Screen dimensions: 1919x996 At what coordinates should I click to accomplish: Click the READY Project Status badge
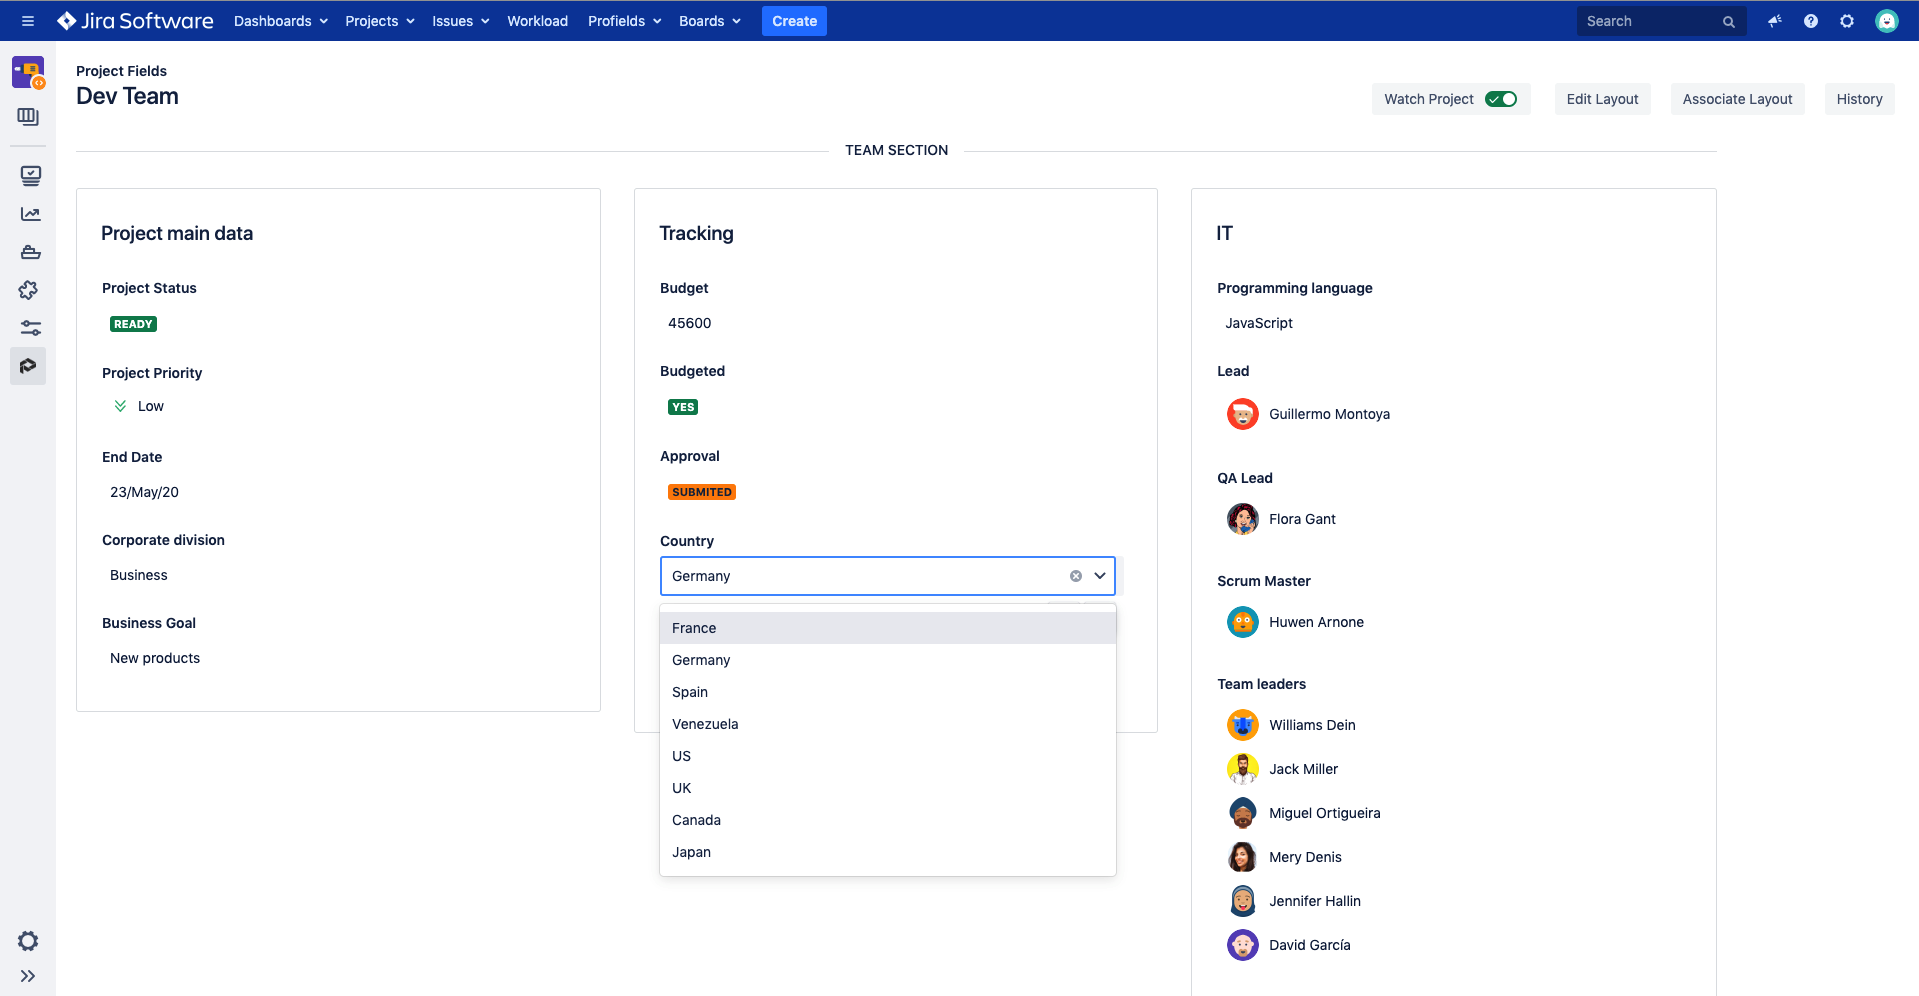[x=132, y=323]
